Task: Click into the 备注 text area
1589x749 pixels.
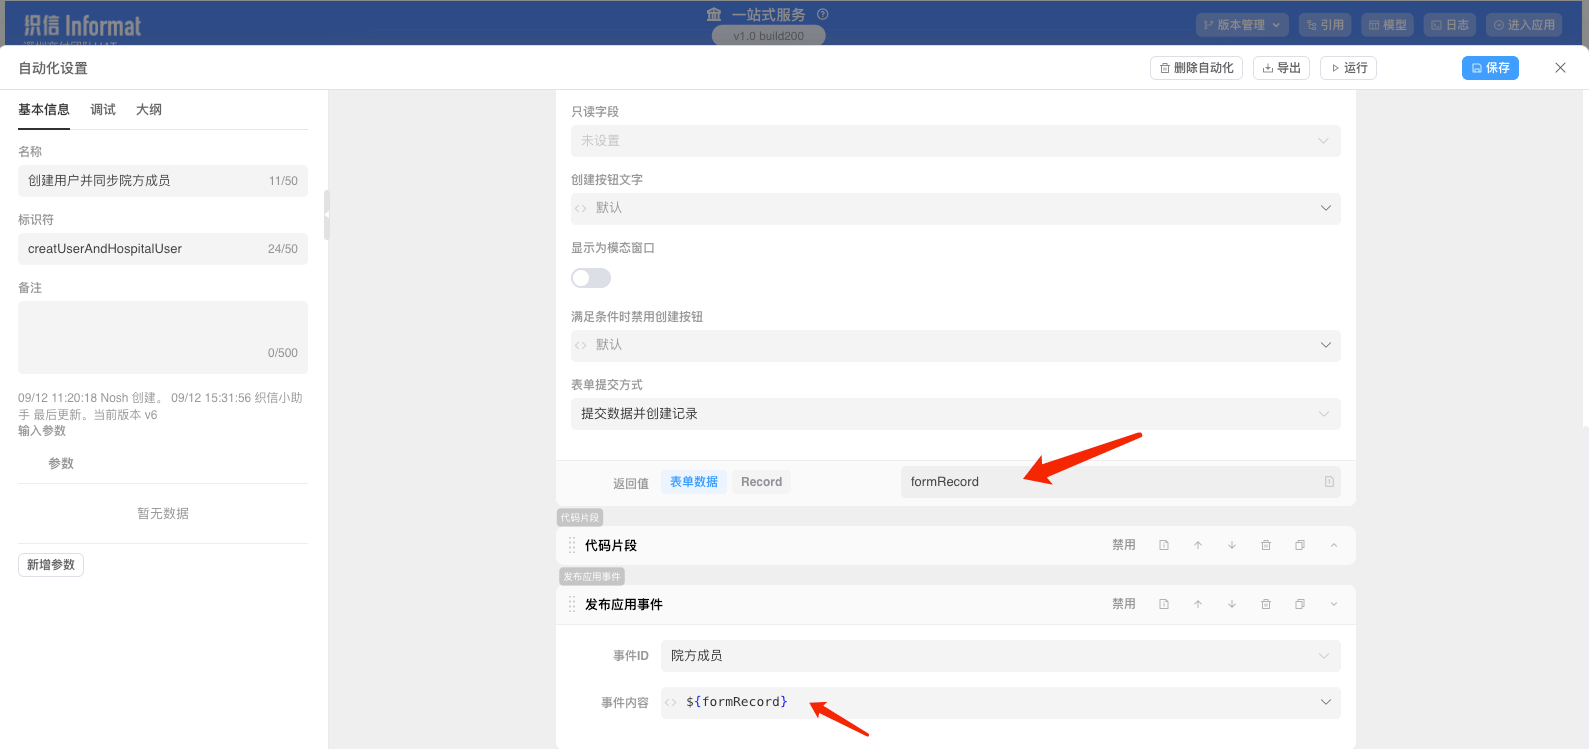Action: tap(163, 330)
